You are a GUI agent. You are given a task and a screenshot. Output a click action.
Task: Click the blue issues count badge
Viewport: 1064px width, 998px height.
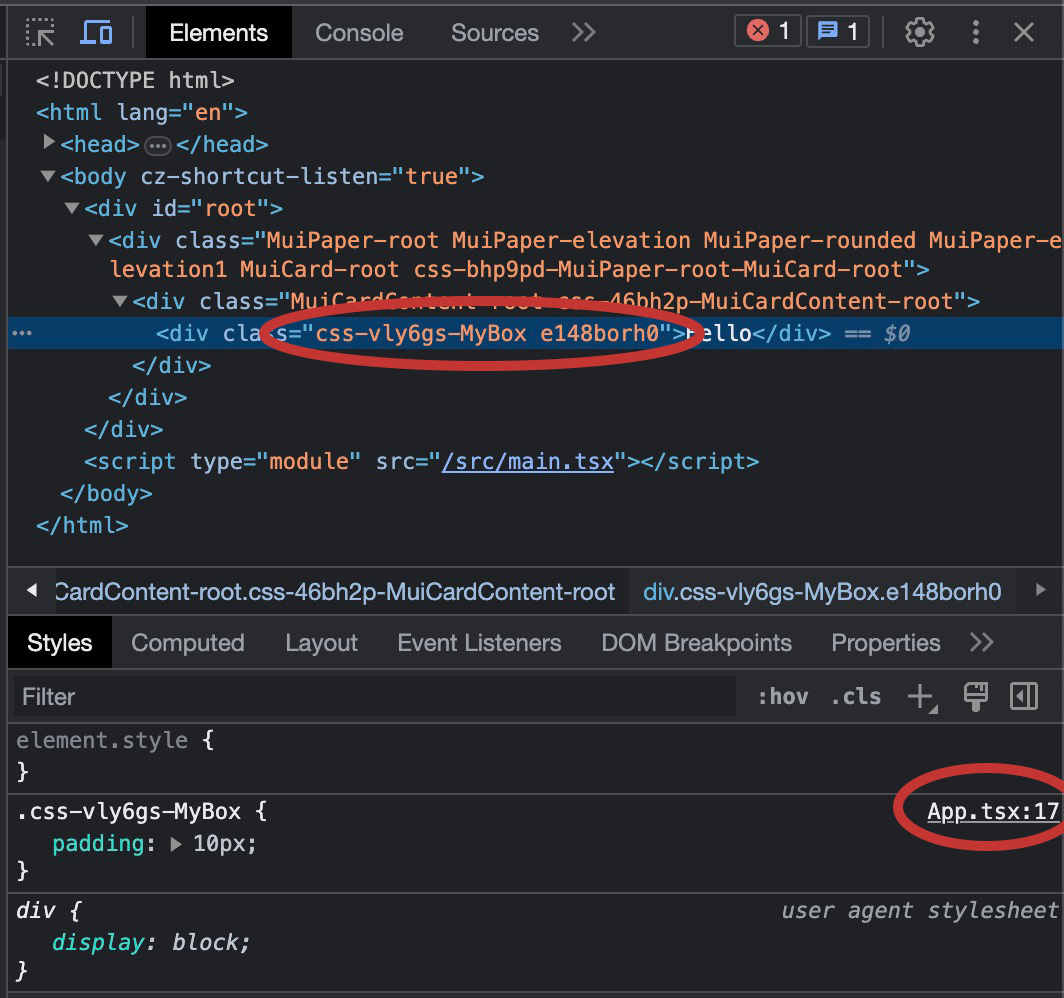point(837,31)
